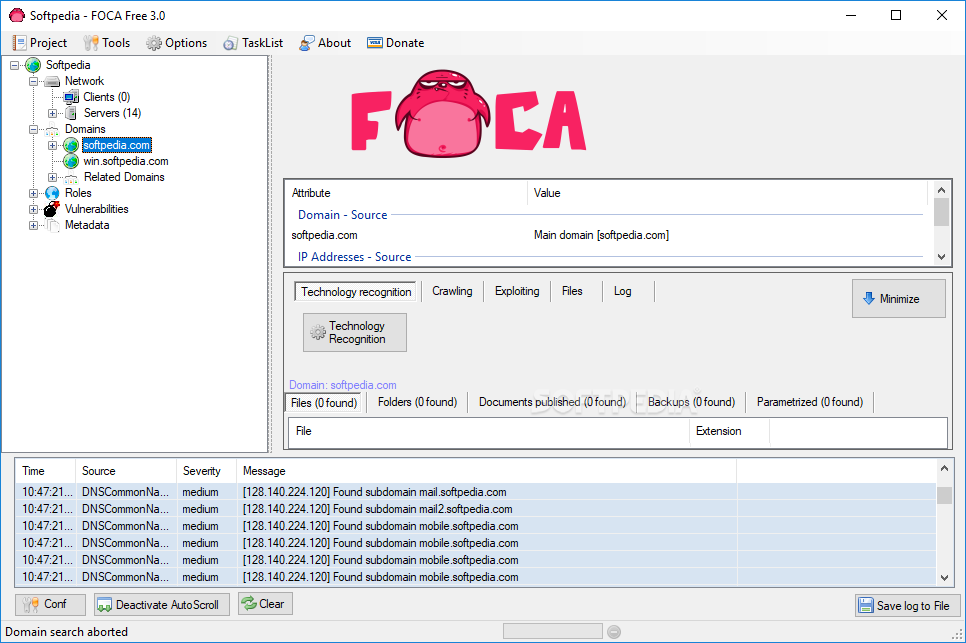This screenshot has height=643, width=966.
Task: Open the Backups (0 found) tab
Action: (691, 402)
